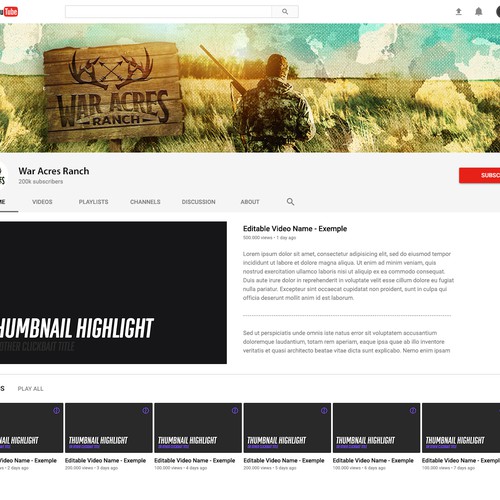Screen dimensions: 500x500
Task: Click the PLAY ALL link
Action: tap(30, 389)
